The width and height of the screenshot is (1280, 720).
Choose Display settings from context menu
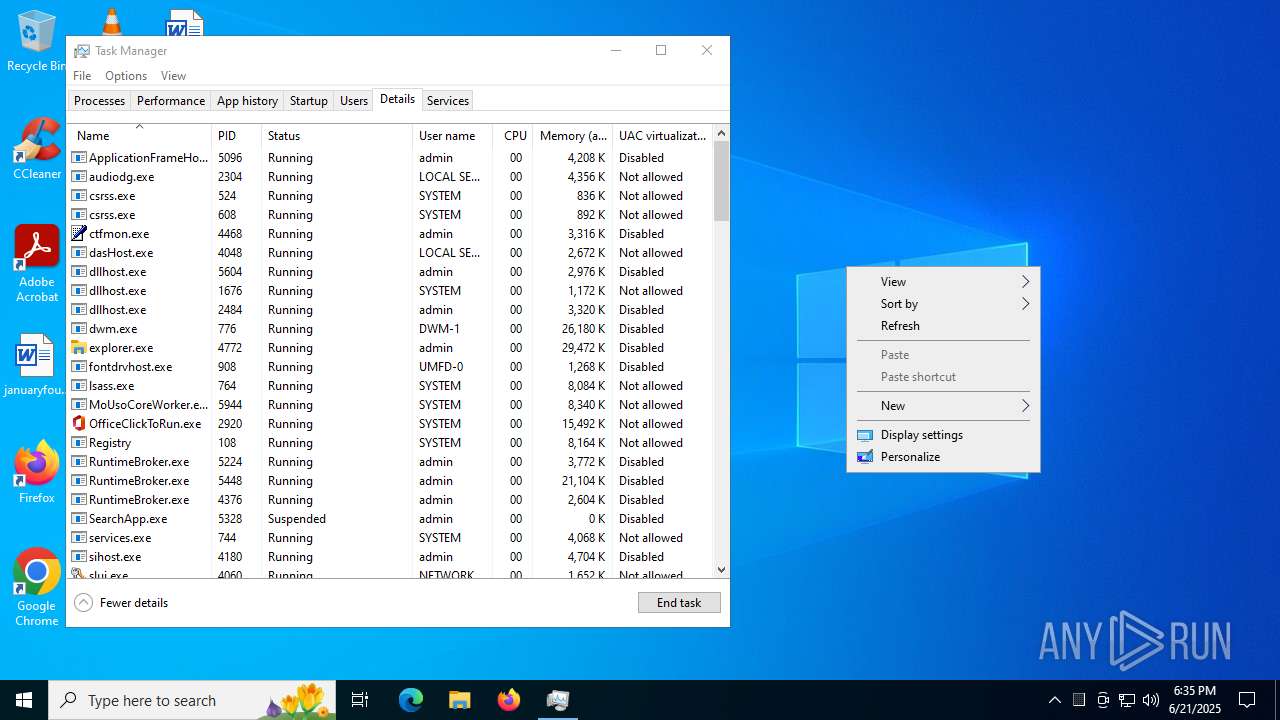943,435
